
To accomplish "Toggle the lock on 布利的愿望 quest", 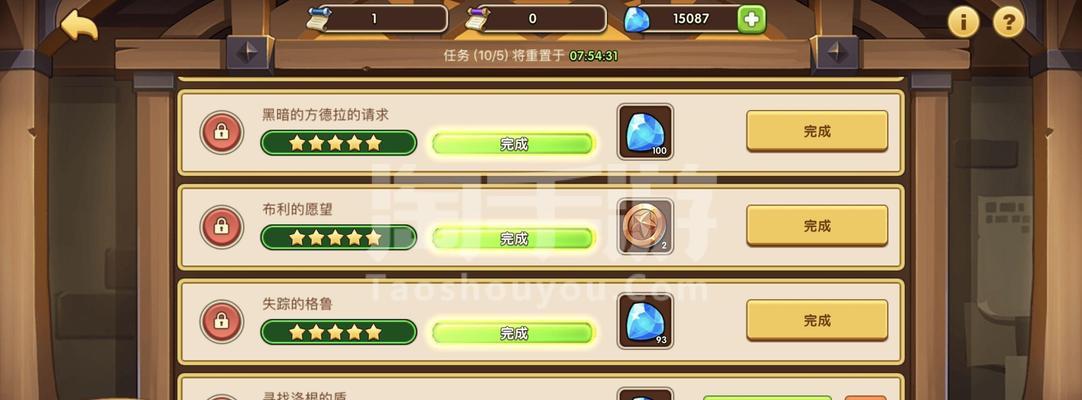I will (x=222, y=226).
